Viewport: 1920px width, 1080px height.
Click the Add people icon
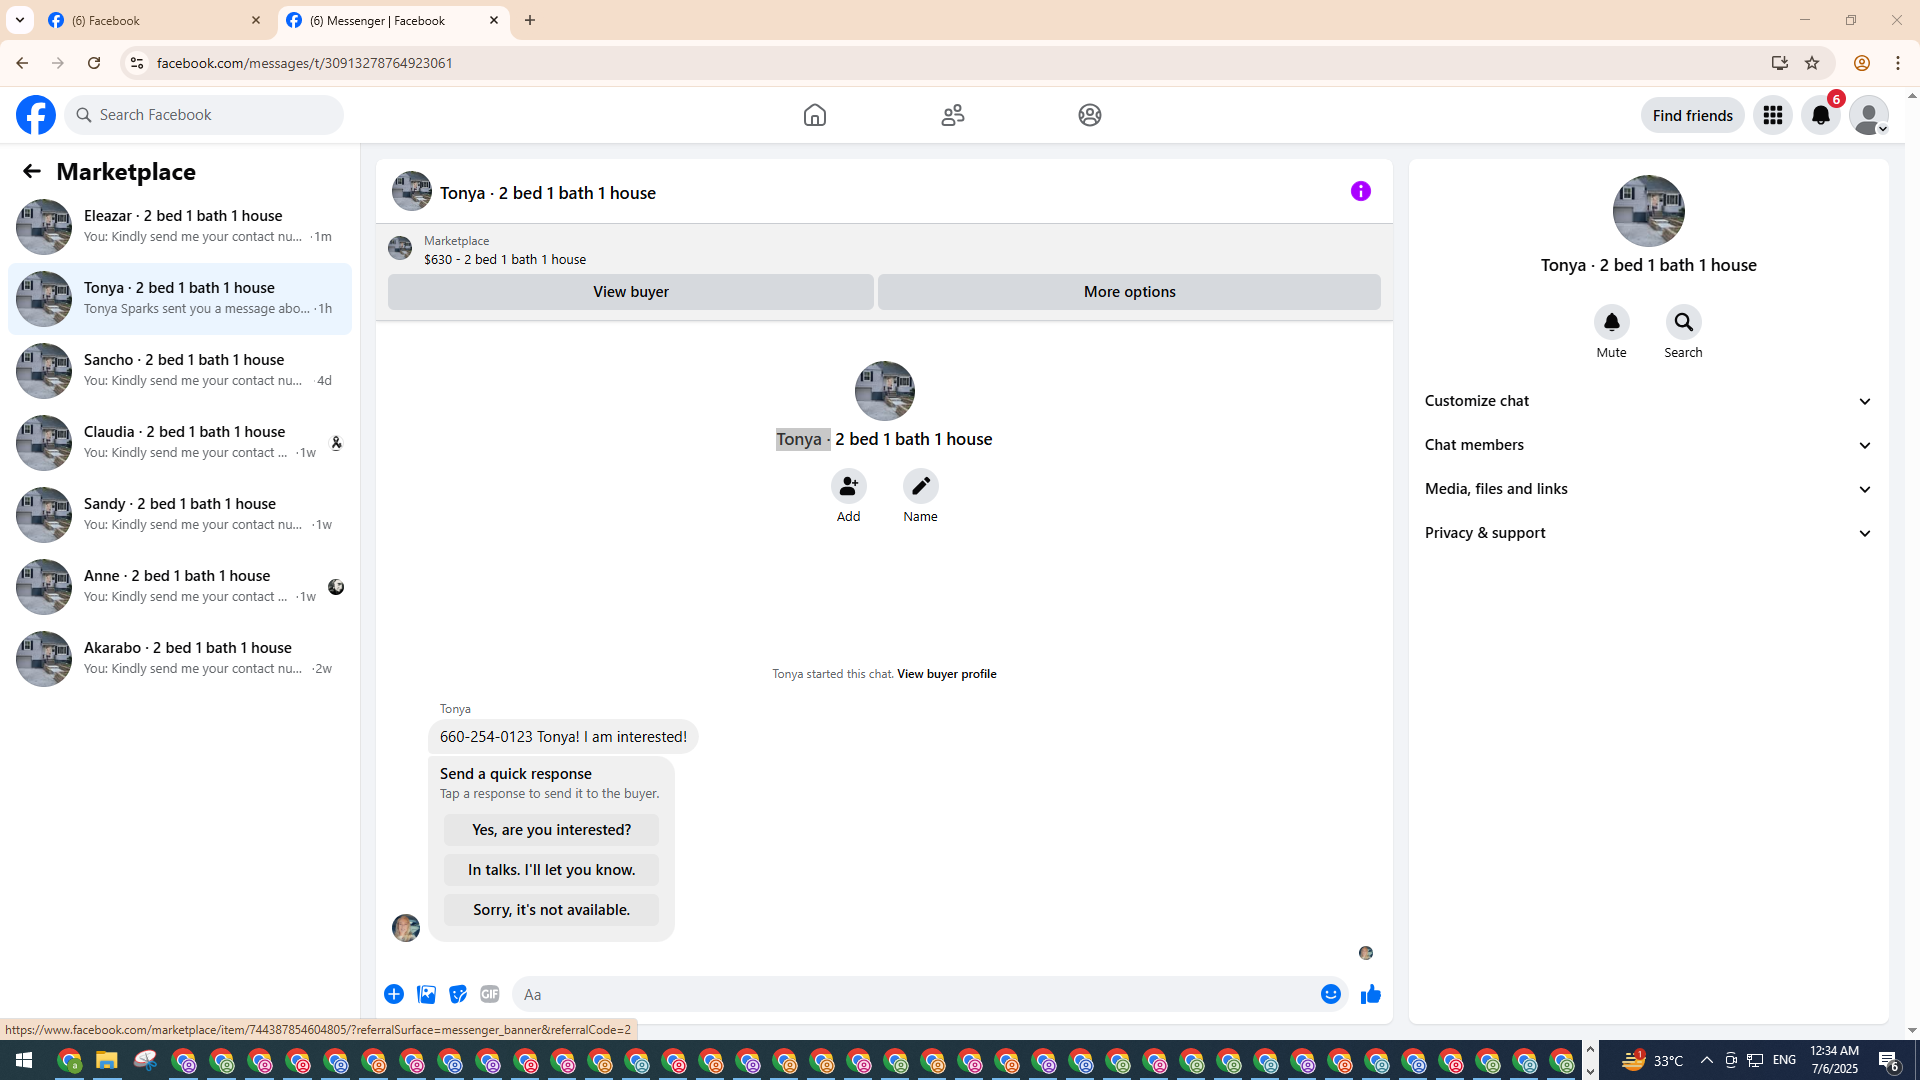(848, 486)
